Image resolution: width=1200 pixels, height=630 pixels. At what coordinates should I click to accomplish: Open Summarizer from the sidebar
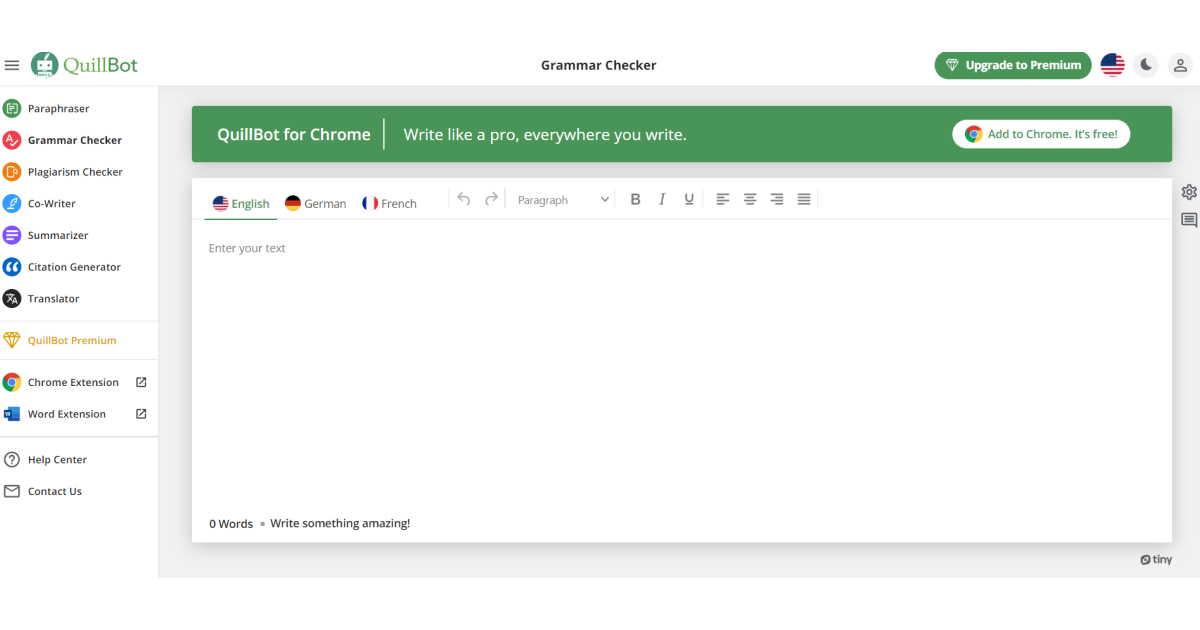(58, 235)
